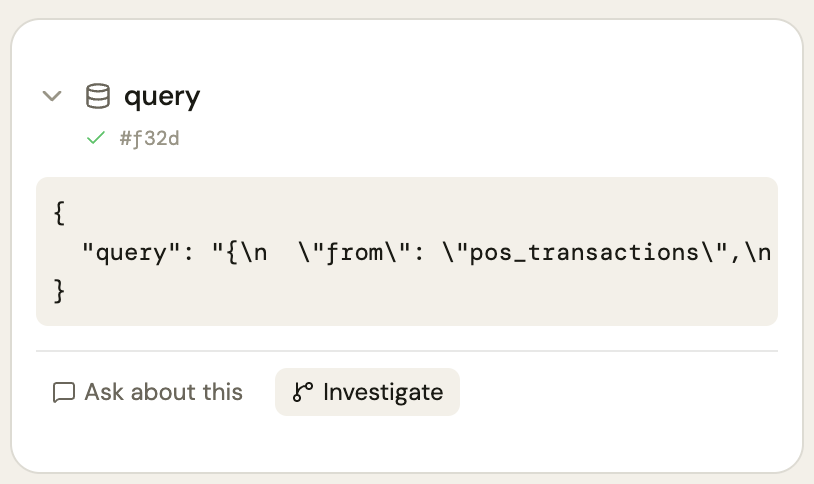The image size is (814, 484).
Task: Click the green checkmark status icon
Action: coord(96,139)
